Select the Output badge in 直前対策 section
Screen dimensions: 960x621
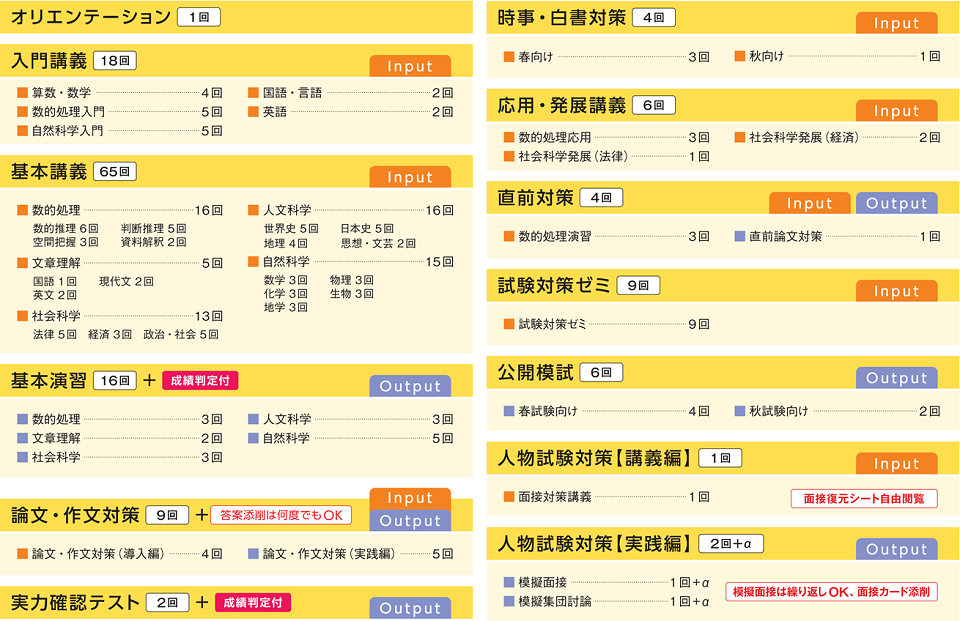click(x=896, y=203)
